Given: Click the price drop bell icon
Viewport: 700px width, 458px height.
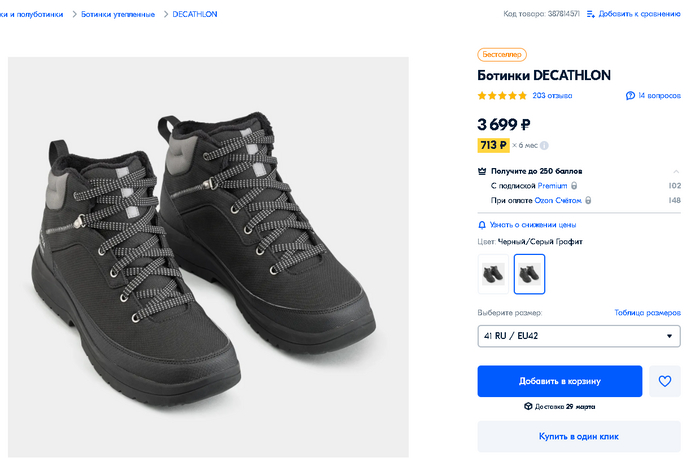Looking at the screenshot, I should coord(483,225).
